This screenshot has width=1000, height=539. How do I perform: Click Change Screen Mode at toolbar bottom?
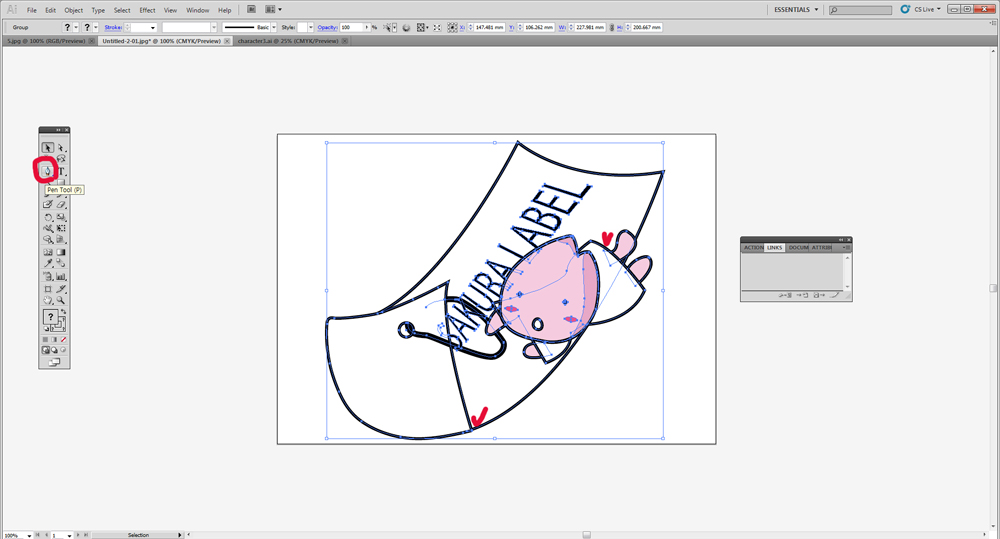point(54,362)
